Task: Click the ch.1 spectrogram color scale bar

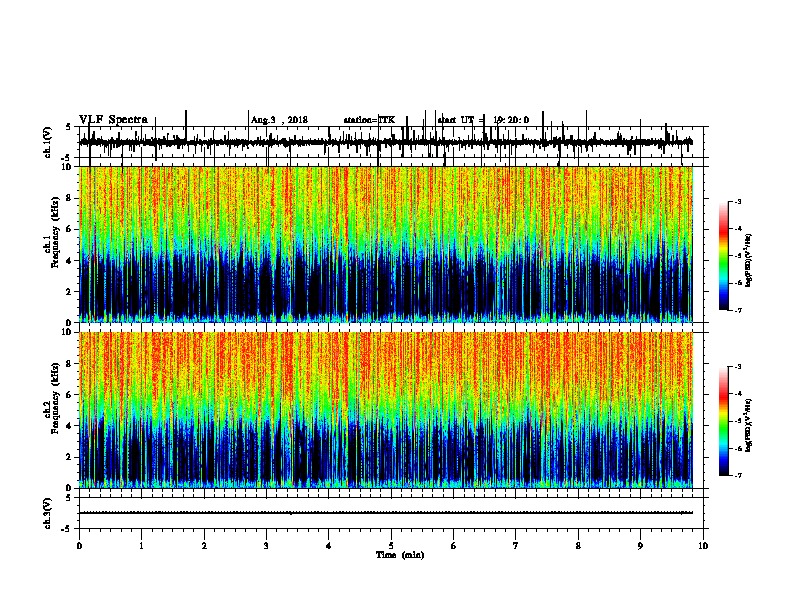Action: pos(724,256)
